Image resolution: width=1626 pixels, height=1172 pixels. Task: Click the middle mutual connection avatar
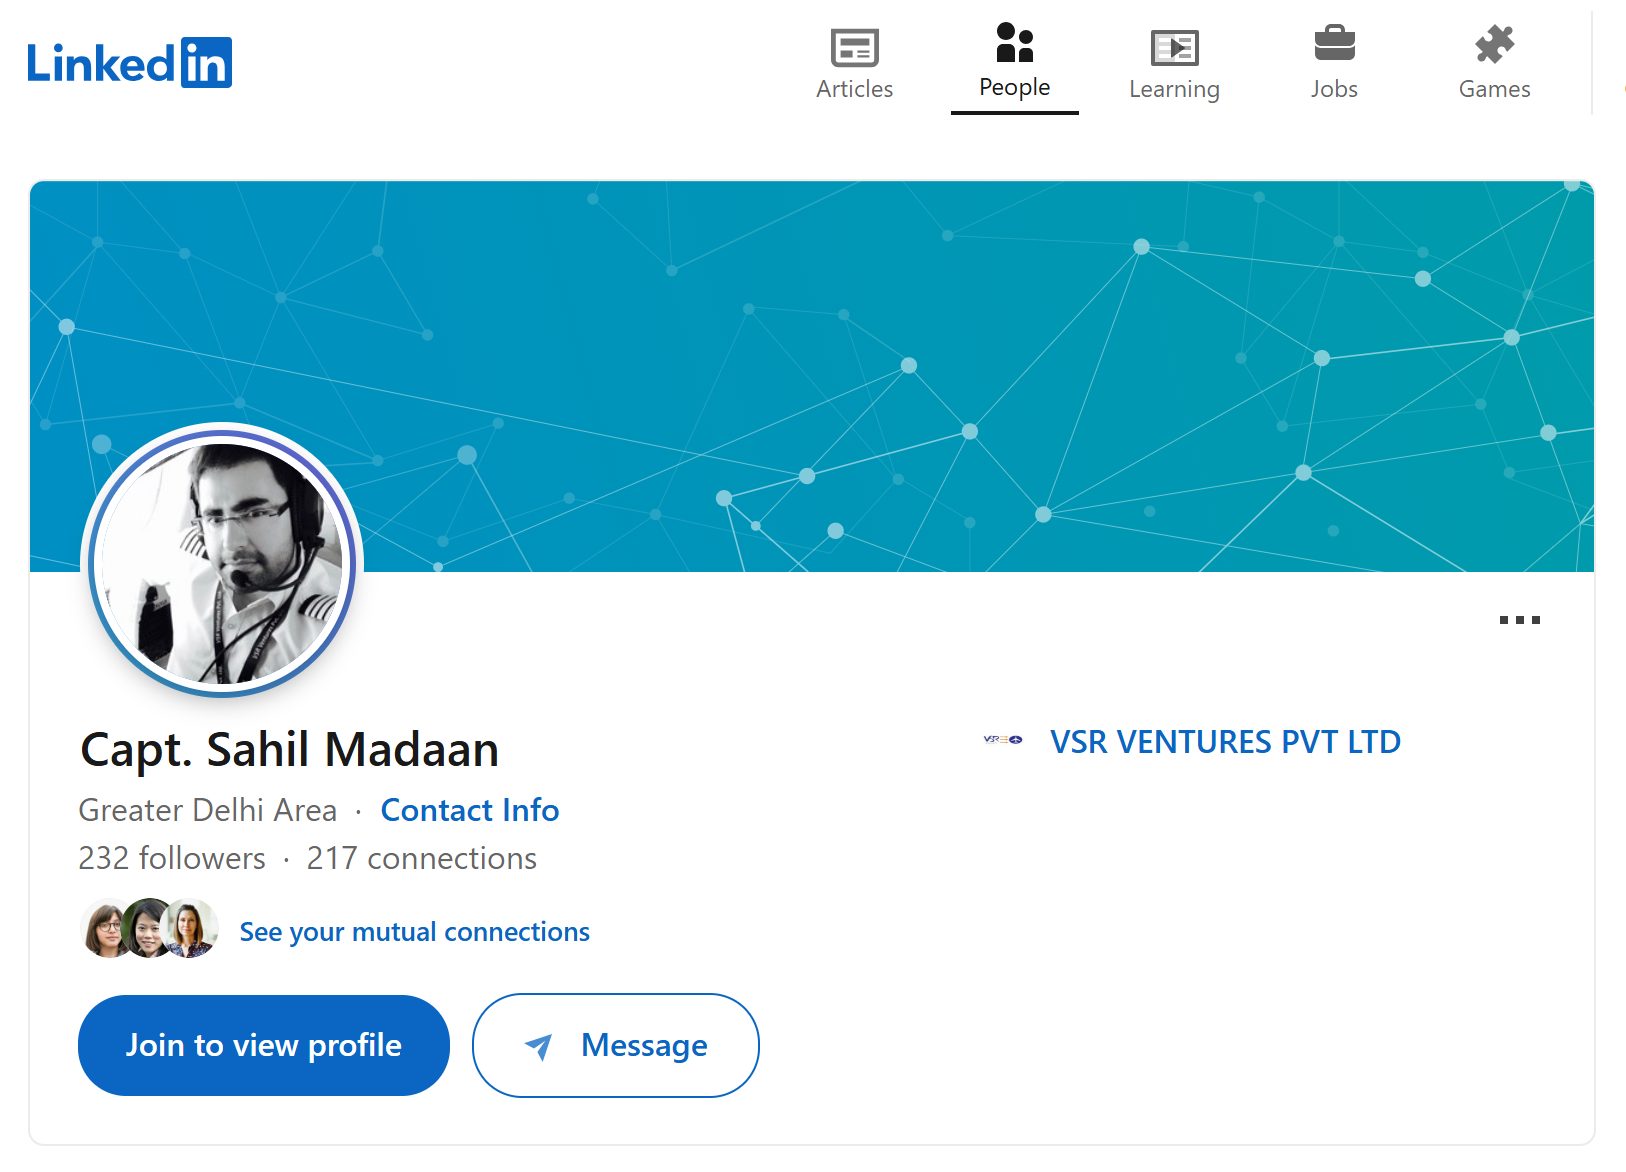[x=147, y=929]
